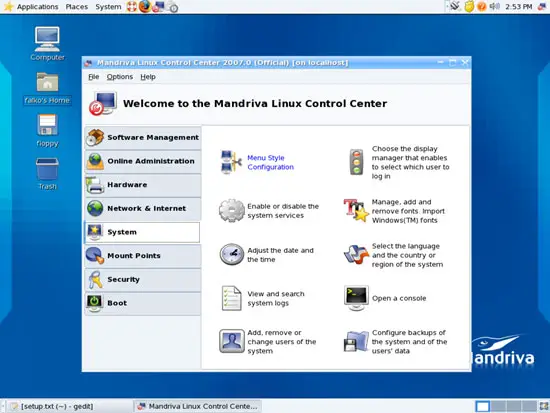Click the "Open a console" text
The width and height of the screenshot is (550, 413).
pos(399,299)
